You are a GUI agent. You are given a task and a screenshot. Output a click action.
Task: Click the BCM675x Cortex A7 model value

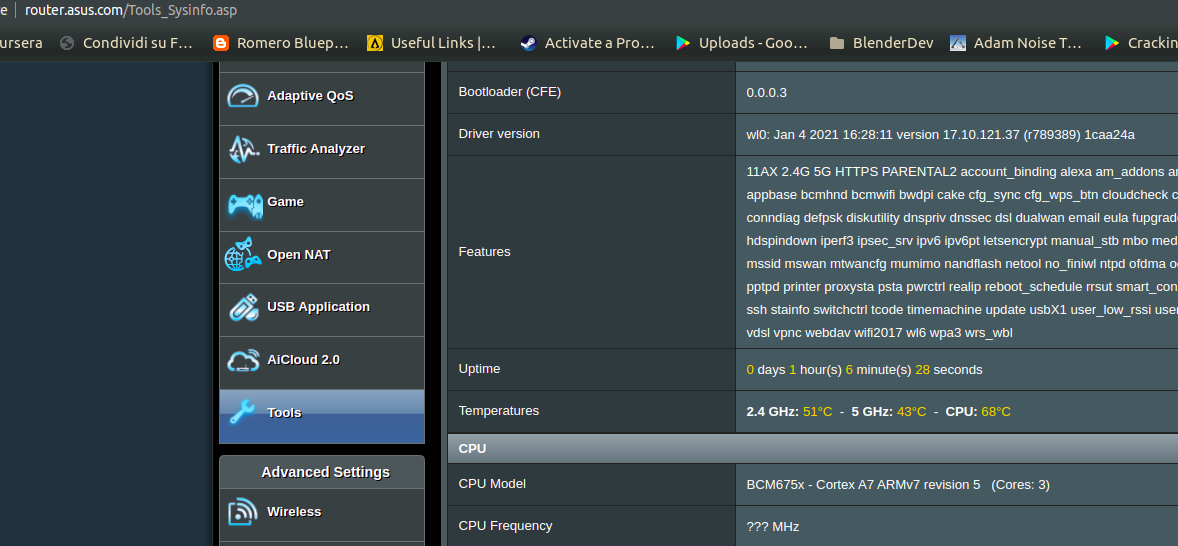coord(898,485)
